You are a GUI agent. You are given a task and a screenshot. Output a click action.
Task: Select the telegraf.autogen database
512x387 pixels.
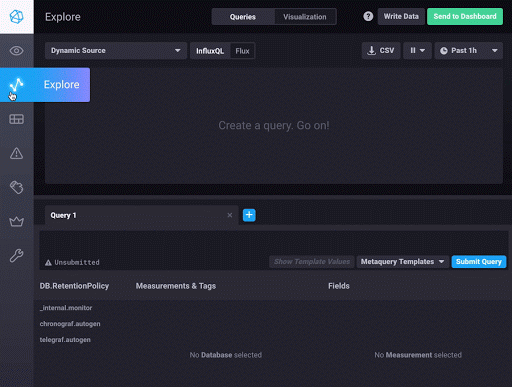pos(65,340)
